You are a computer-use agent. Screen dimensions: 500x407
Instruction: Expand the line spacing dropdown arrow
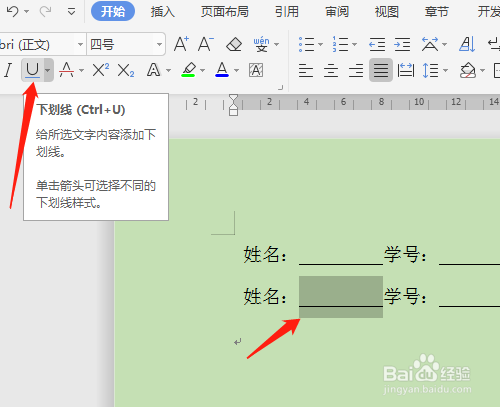pos(445,70)
